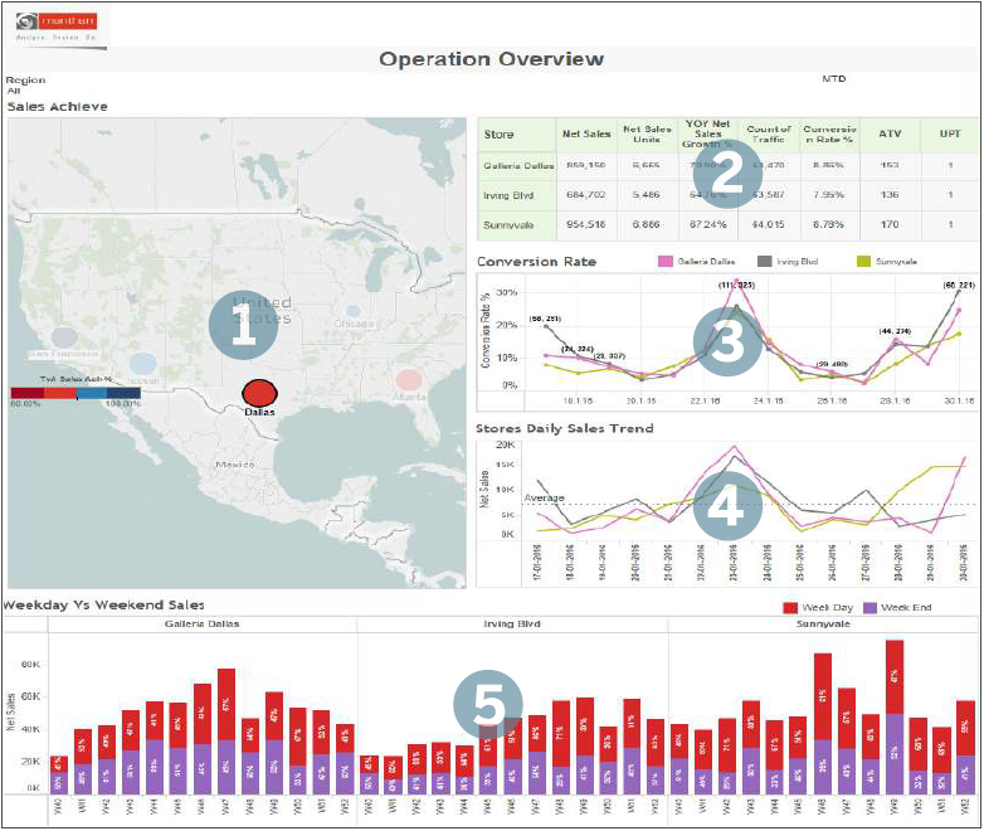
Task: Click the Galleria Dallas row in the store table
Action: pos(518,165)
